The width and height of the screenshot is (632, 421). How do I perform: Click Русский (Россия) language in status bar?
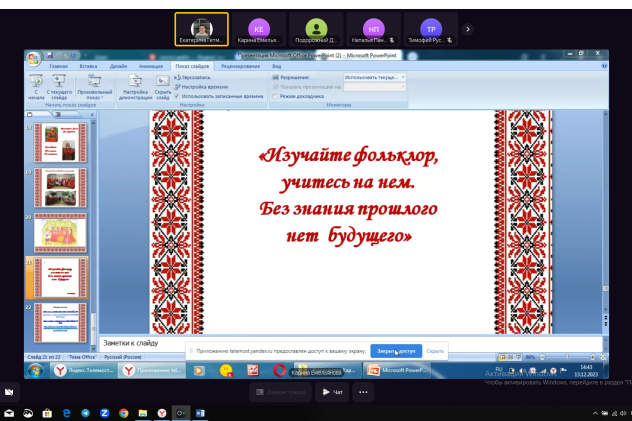(x=123, y=357)
